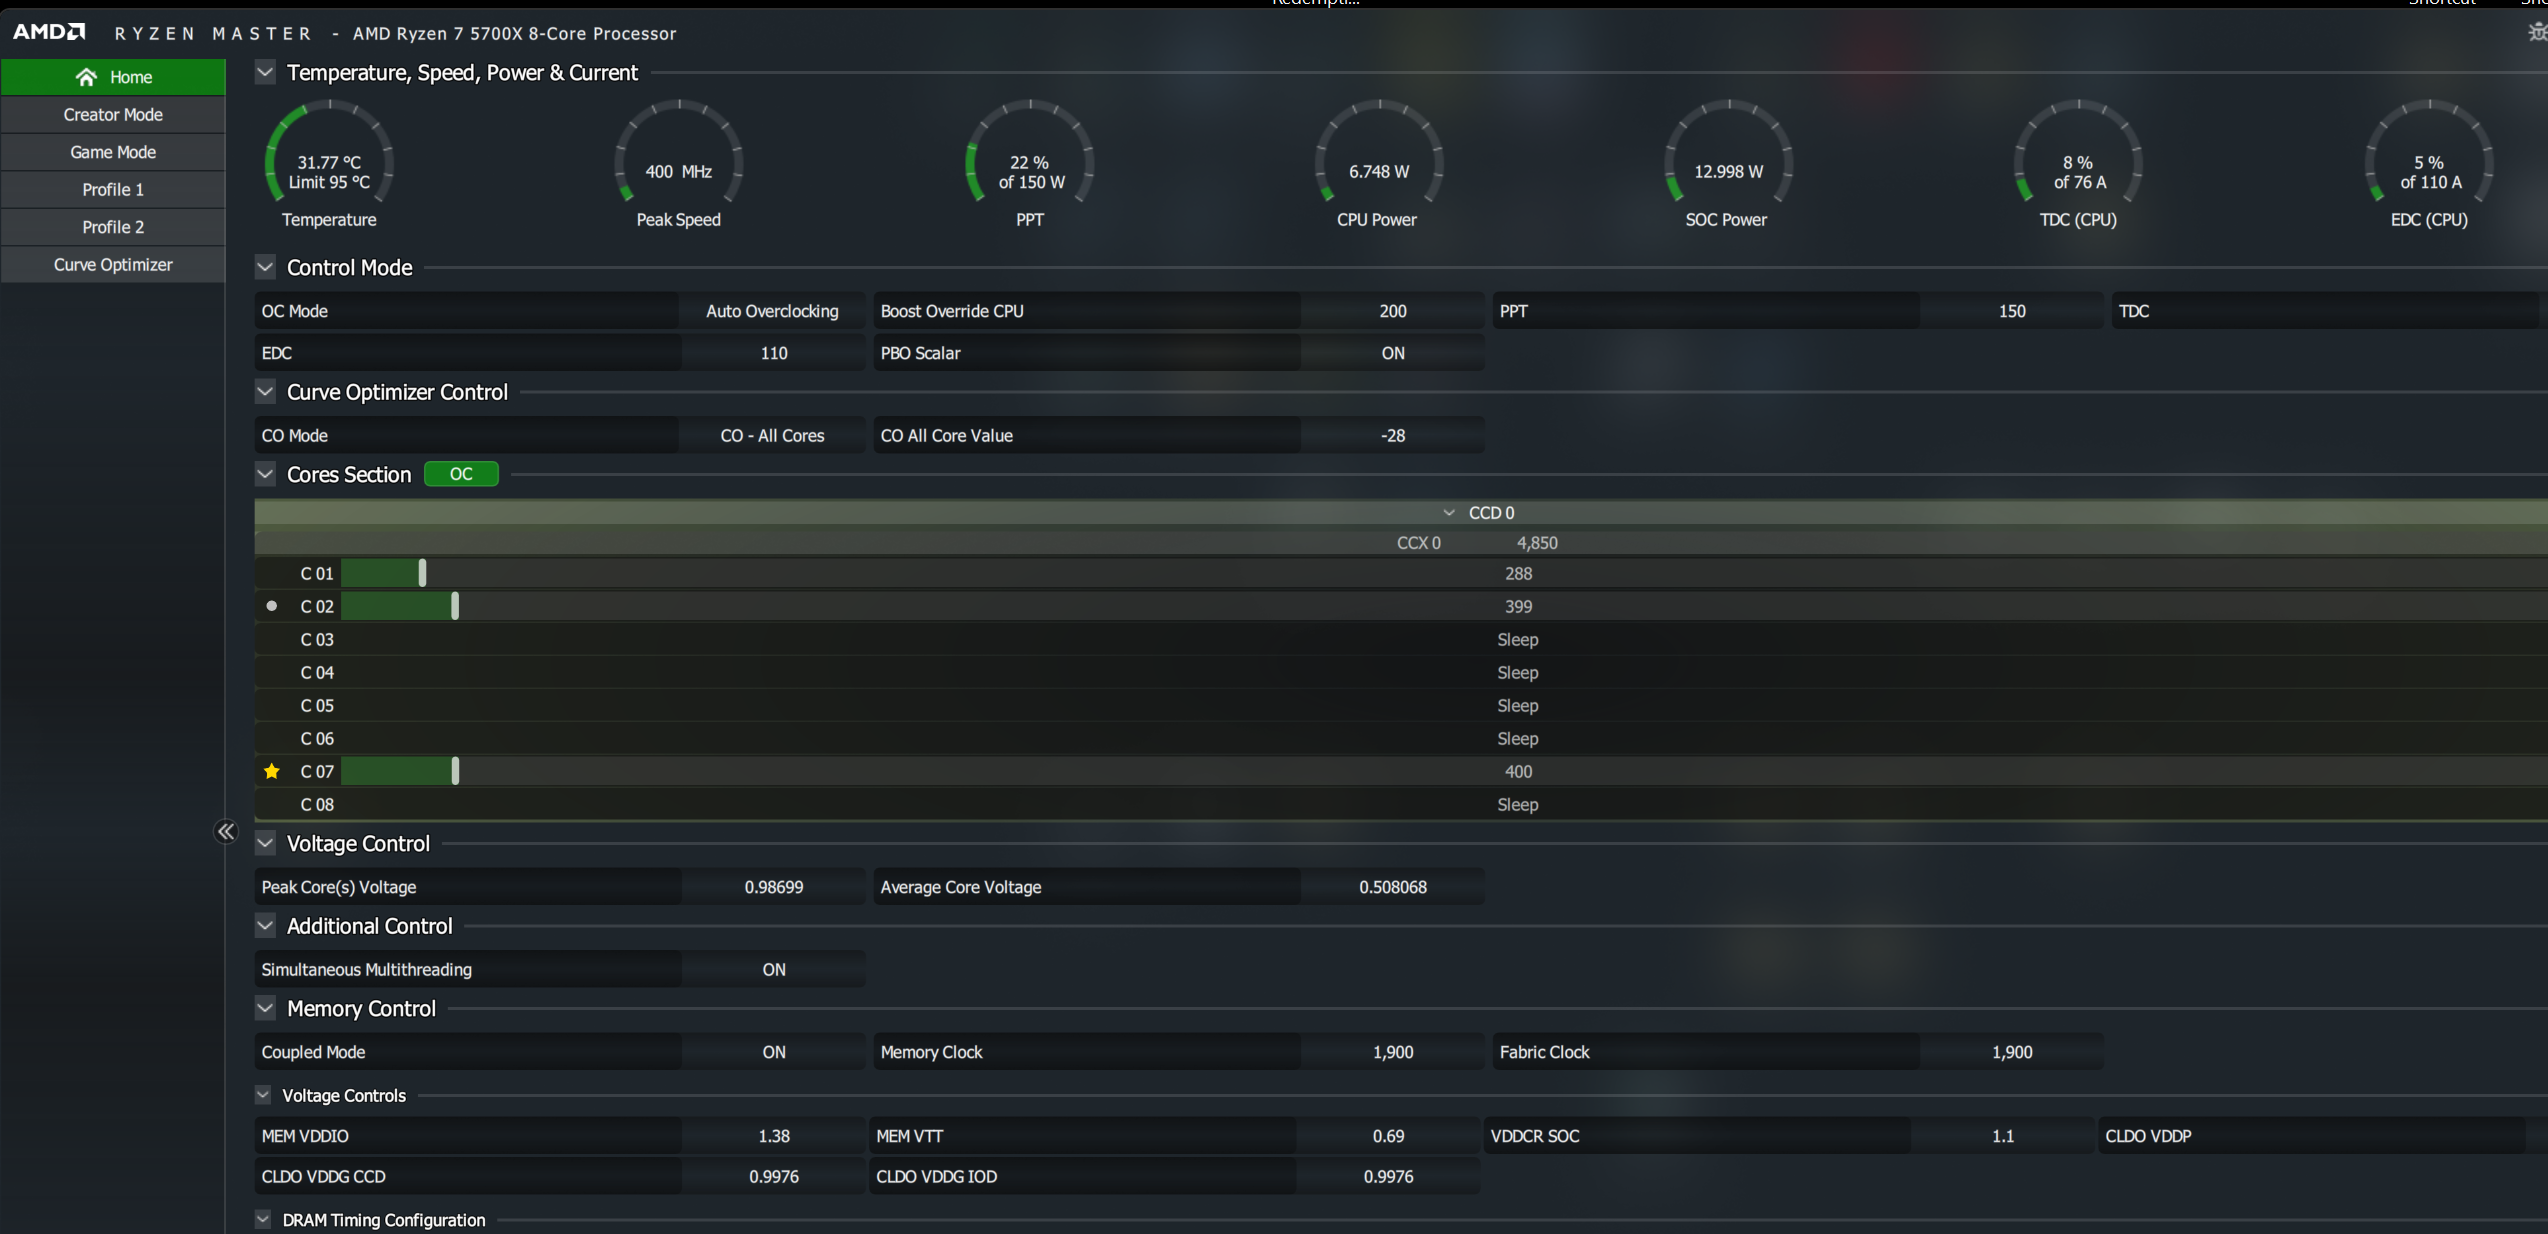Click CO Mode 'CO - All Cores' value
The image size is (2548, 1234).
(772, 435)
